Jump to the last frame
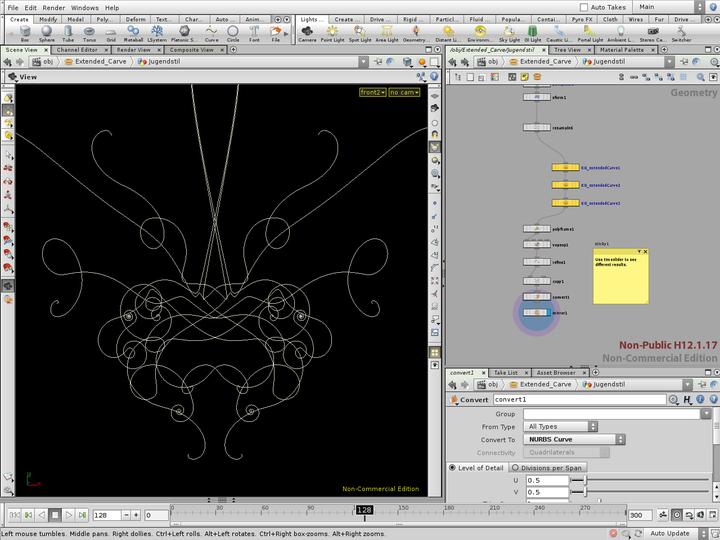This screenshot has width=720, height=540. tap(82, 515)
